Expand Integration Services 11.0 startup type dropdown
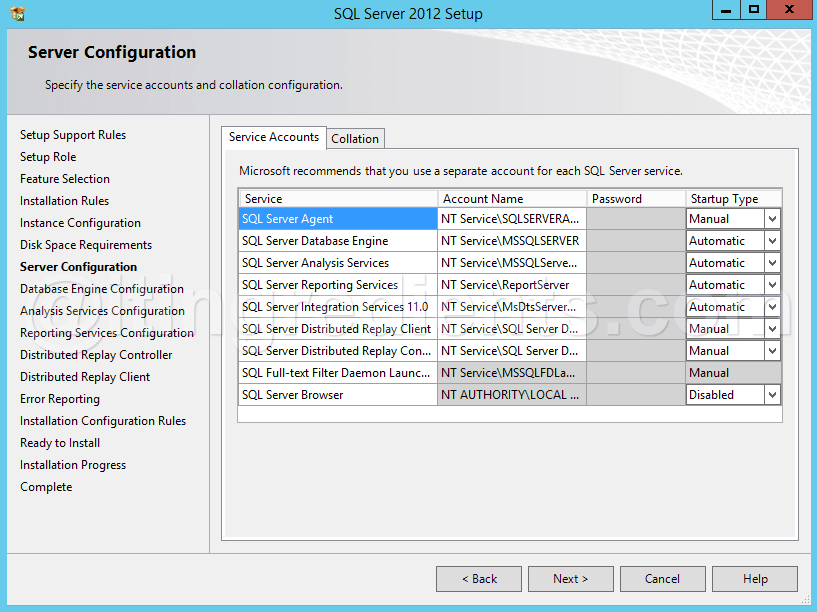This screenshot has width=817, height=612. click(772, 307)
